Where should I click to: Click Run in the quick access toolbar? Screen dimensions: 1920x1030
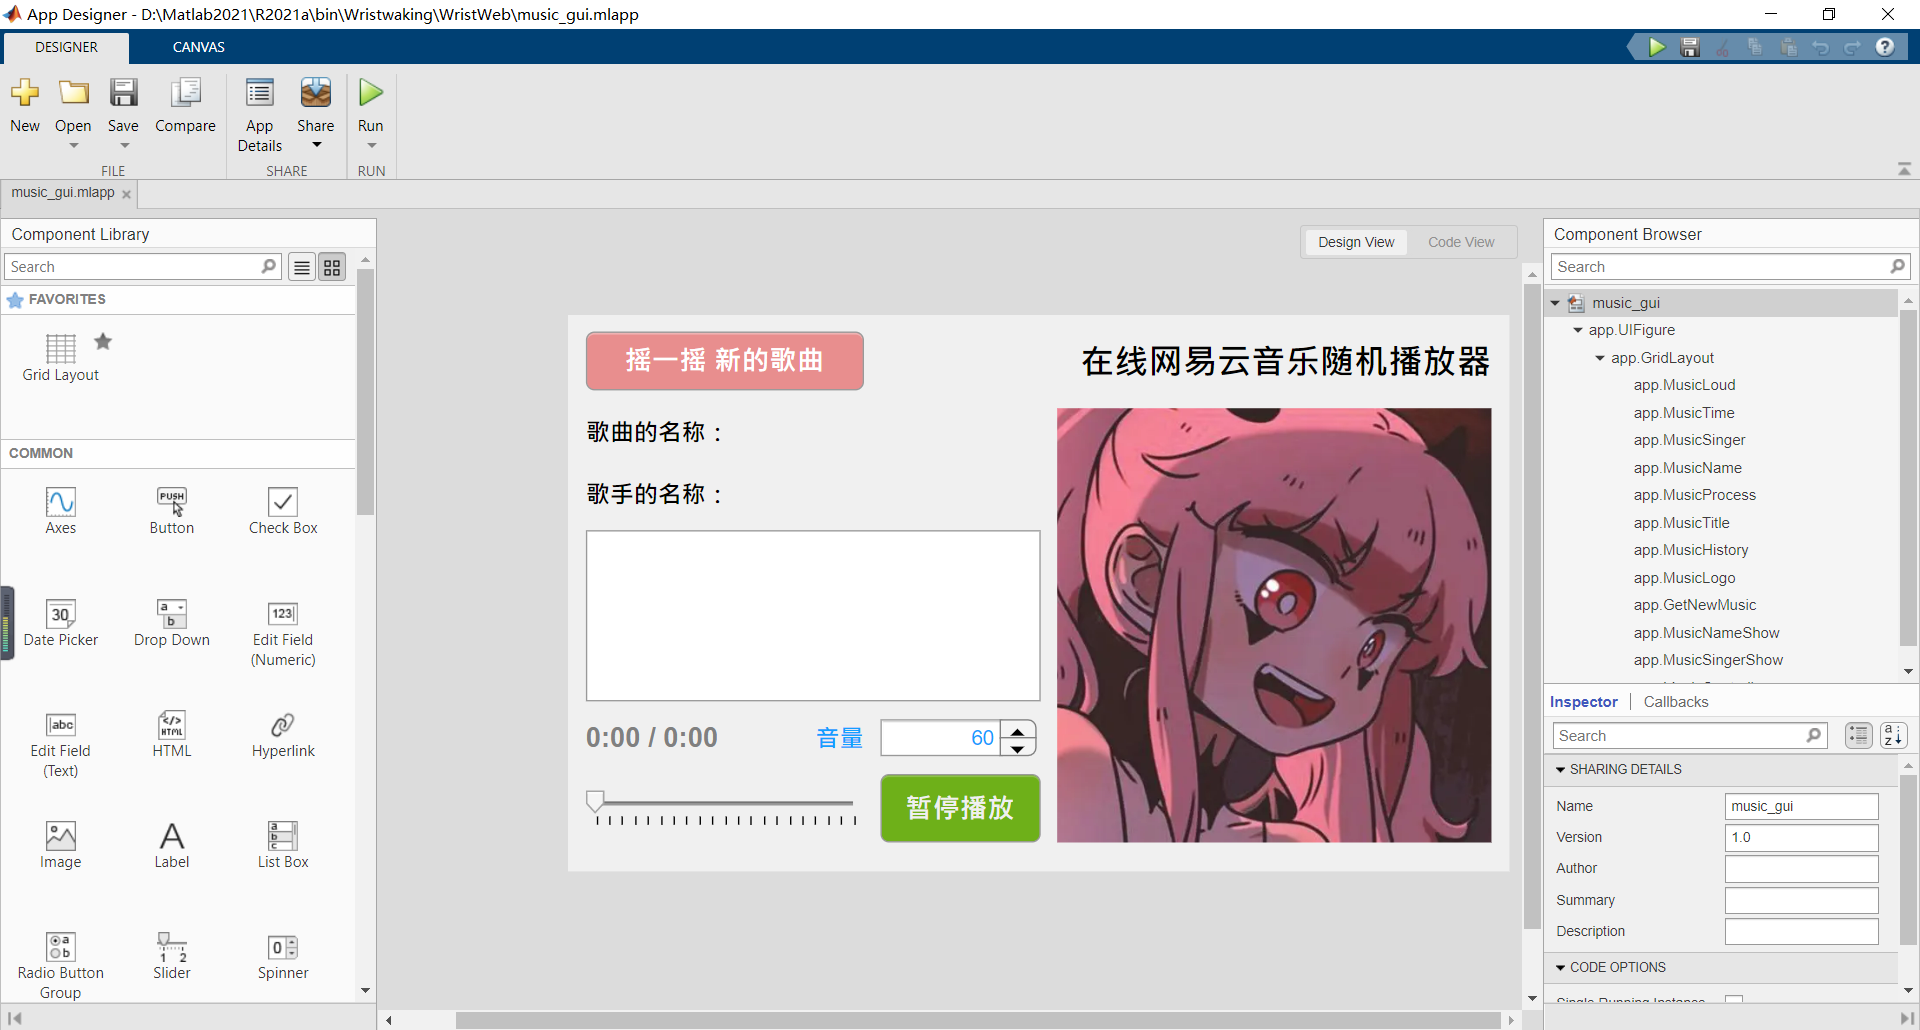(1657, 47)
